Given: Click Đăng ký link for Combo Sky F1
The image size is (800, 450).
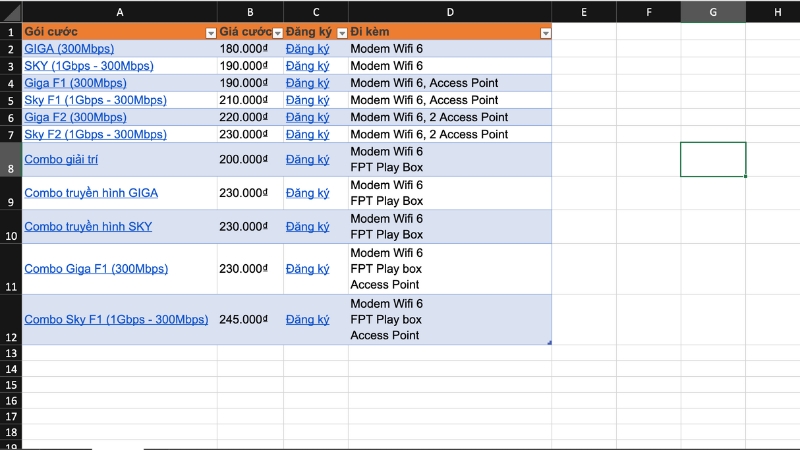Looking at the screenshot, I should point(307,320).
